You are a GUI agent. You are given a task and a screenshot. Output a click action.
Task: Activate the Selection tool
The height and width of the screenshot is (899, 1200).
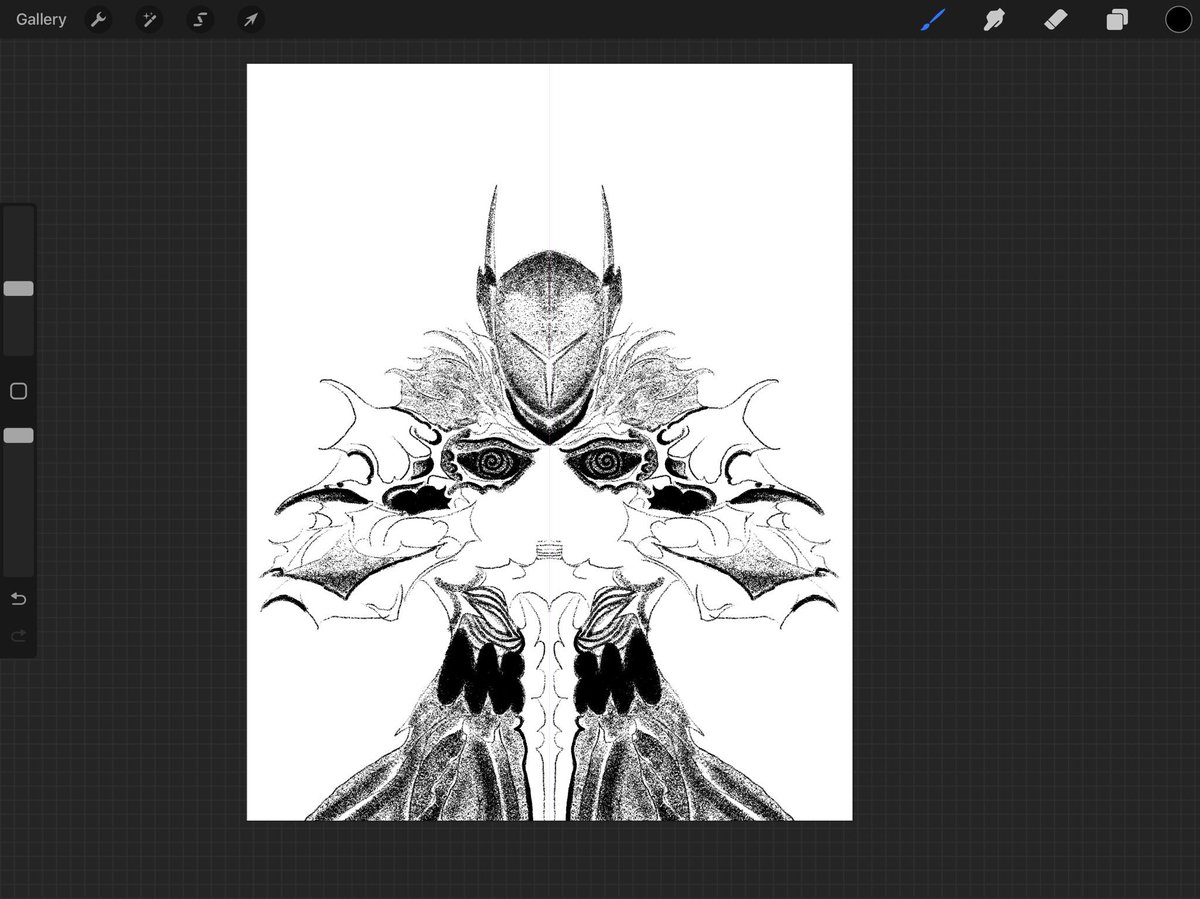point(200,20)
